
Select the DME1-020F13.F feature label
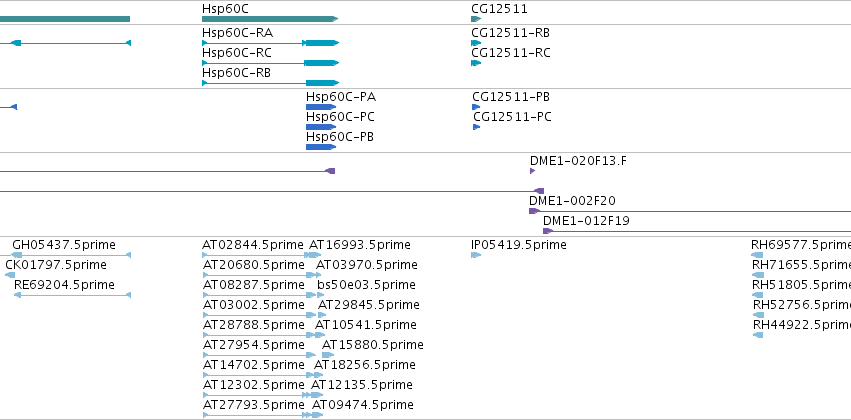tap(579, 161)
